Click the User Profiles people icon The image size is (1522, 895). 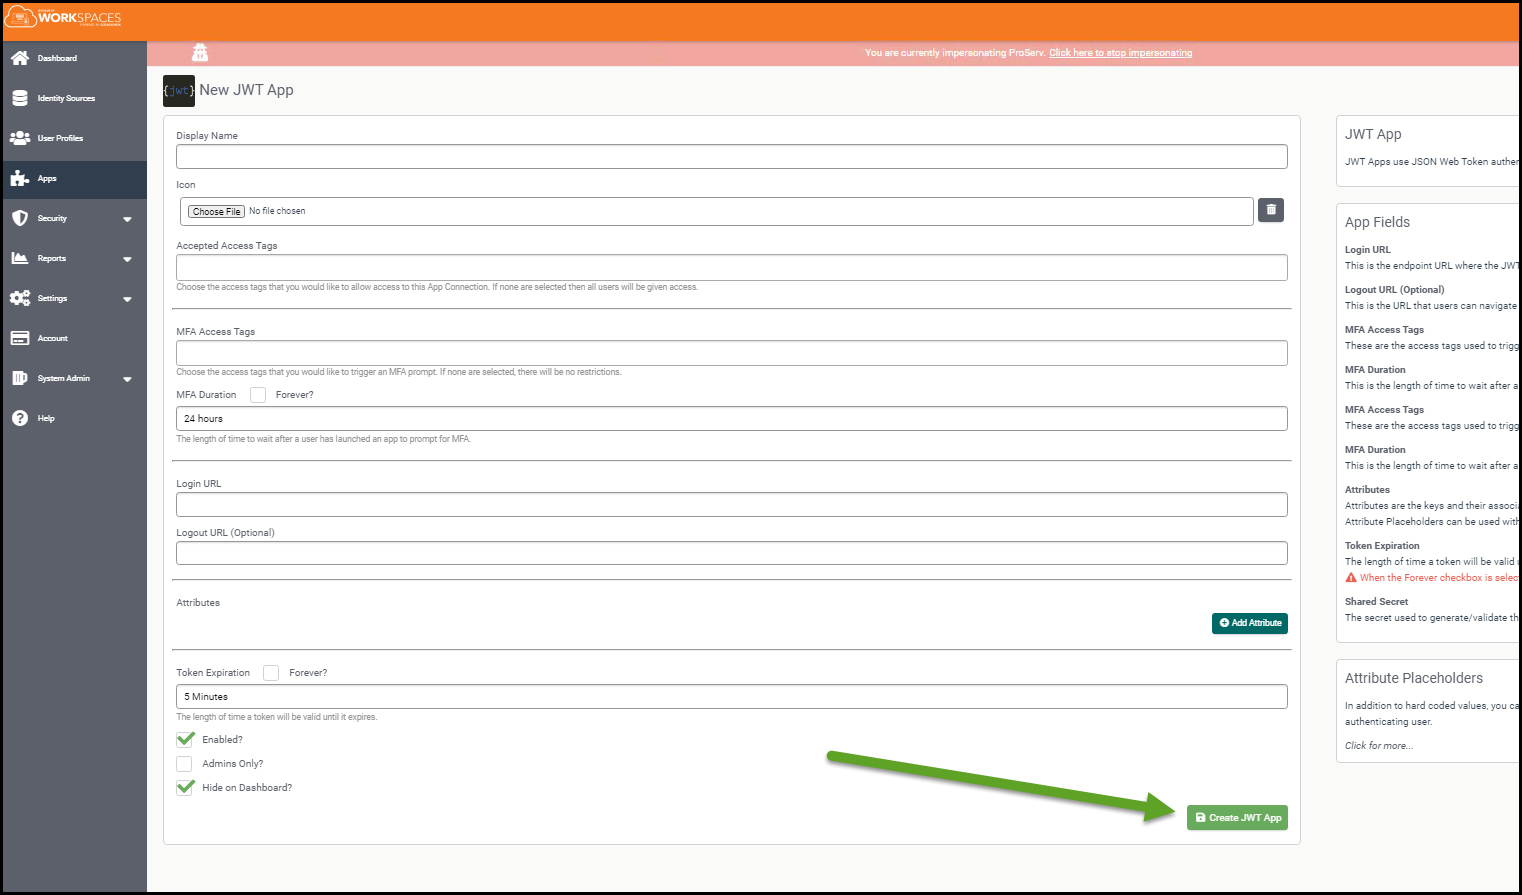click(20, 138)
